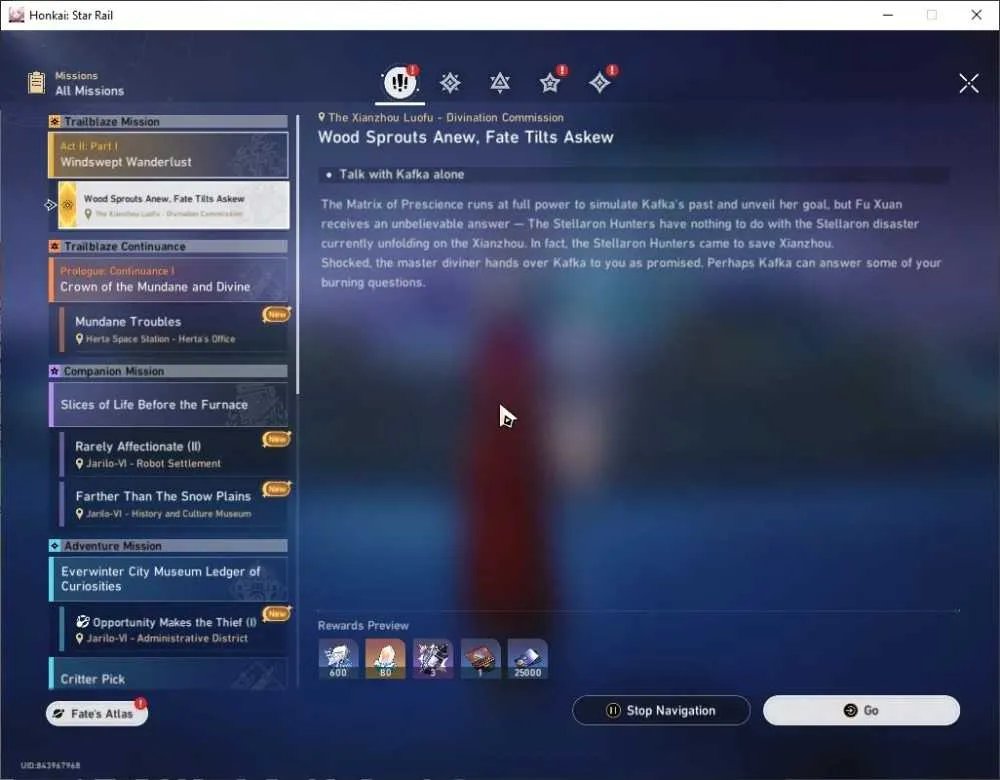Click the mission list scrollbar

[298, 255]
